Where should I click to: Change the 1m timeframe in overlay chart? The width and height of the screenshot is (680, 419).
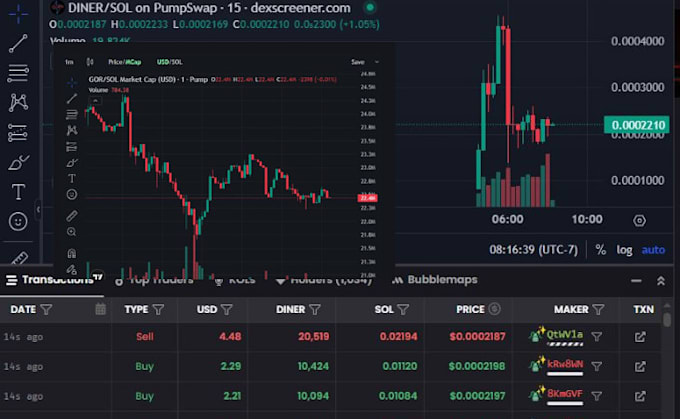click(69, 62)
